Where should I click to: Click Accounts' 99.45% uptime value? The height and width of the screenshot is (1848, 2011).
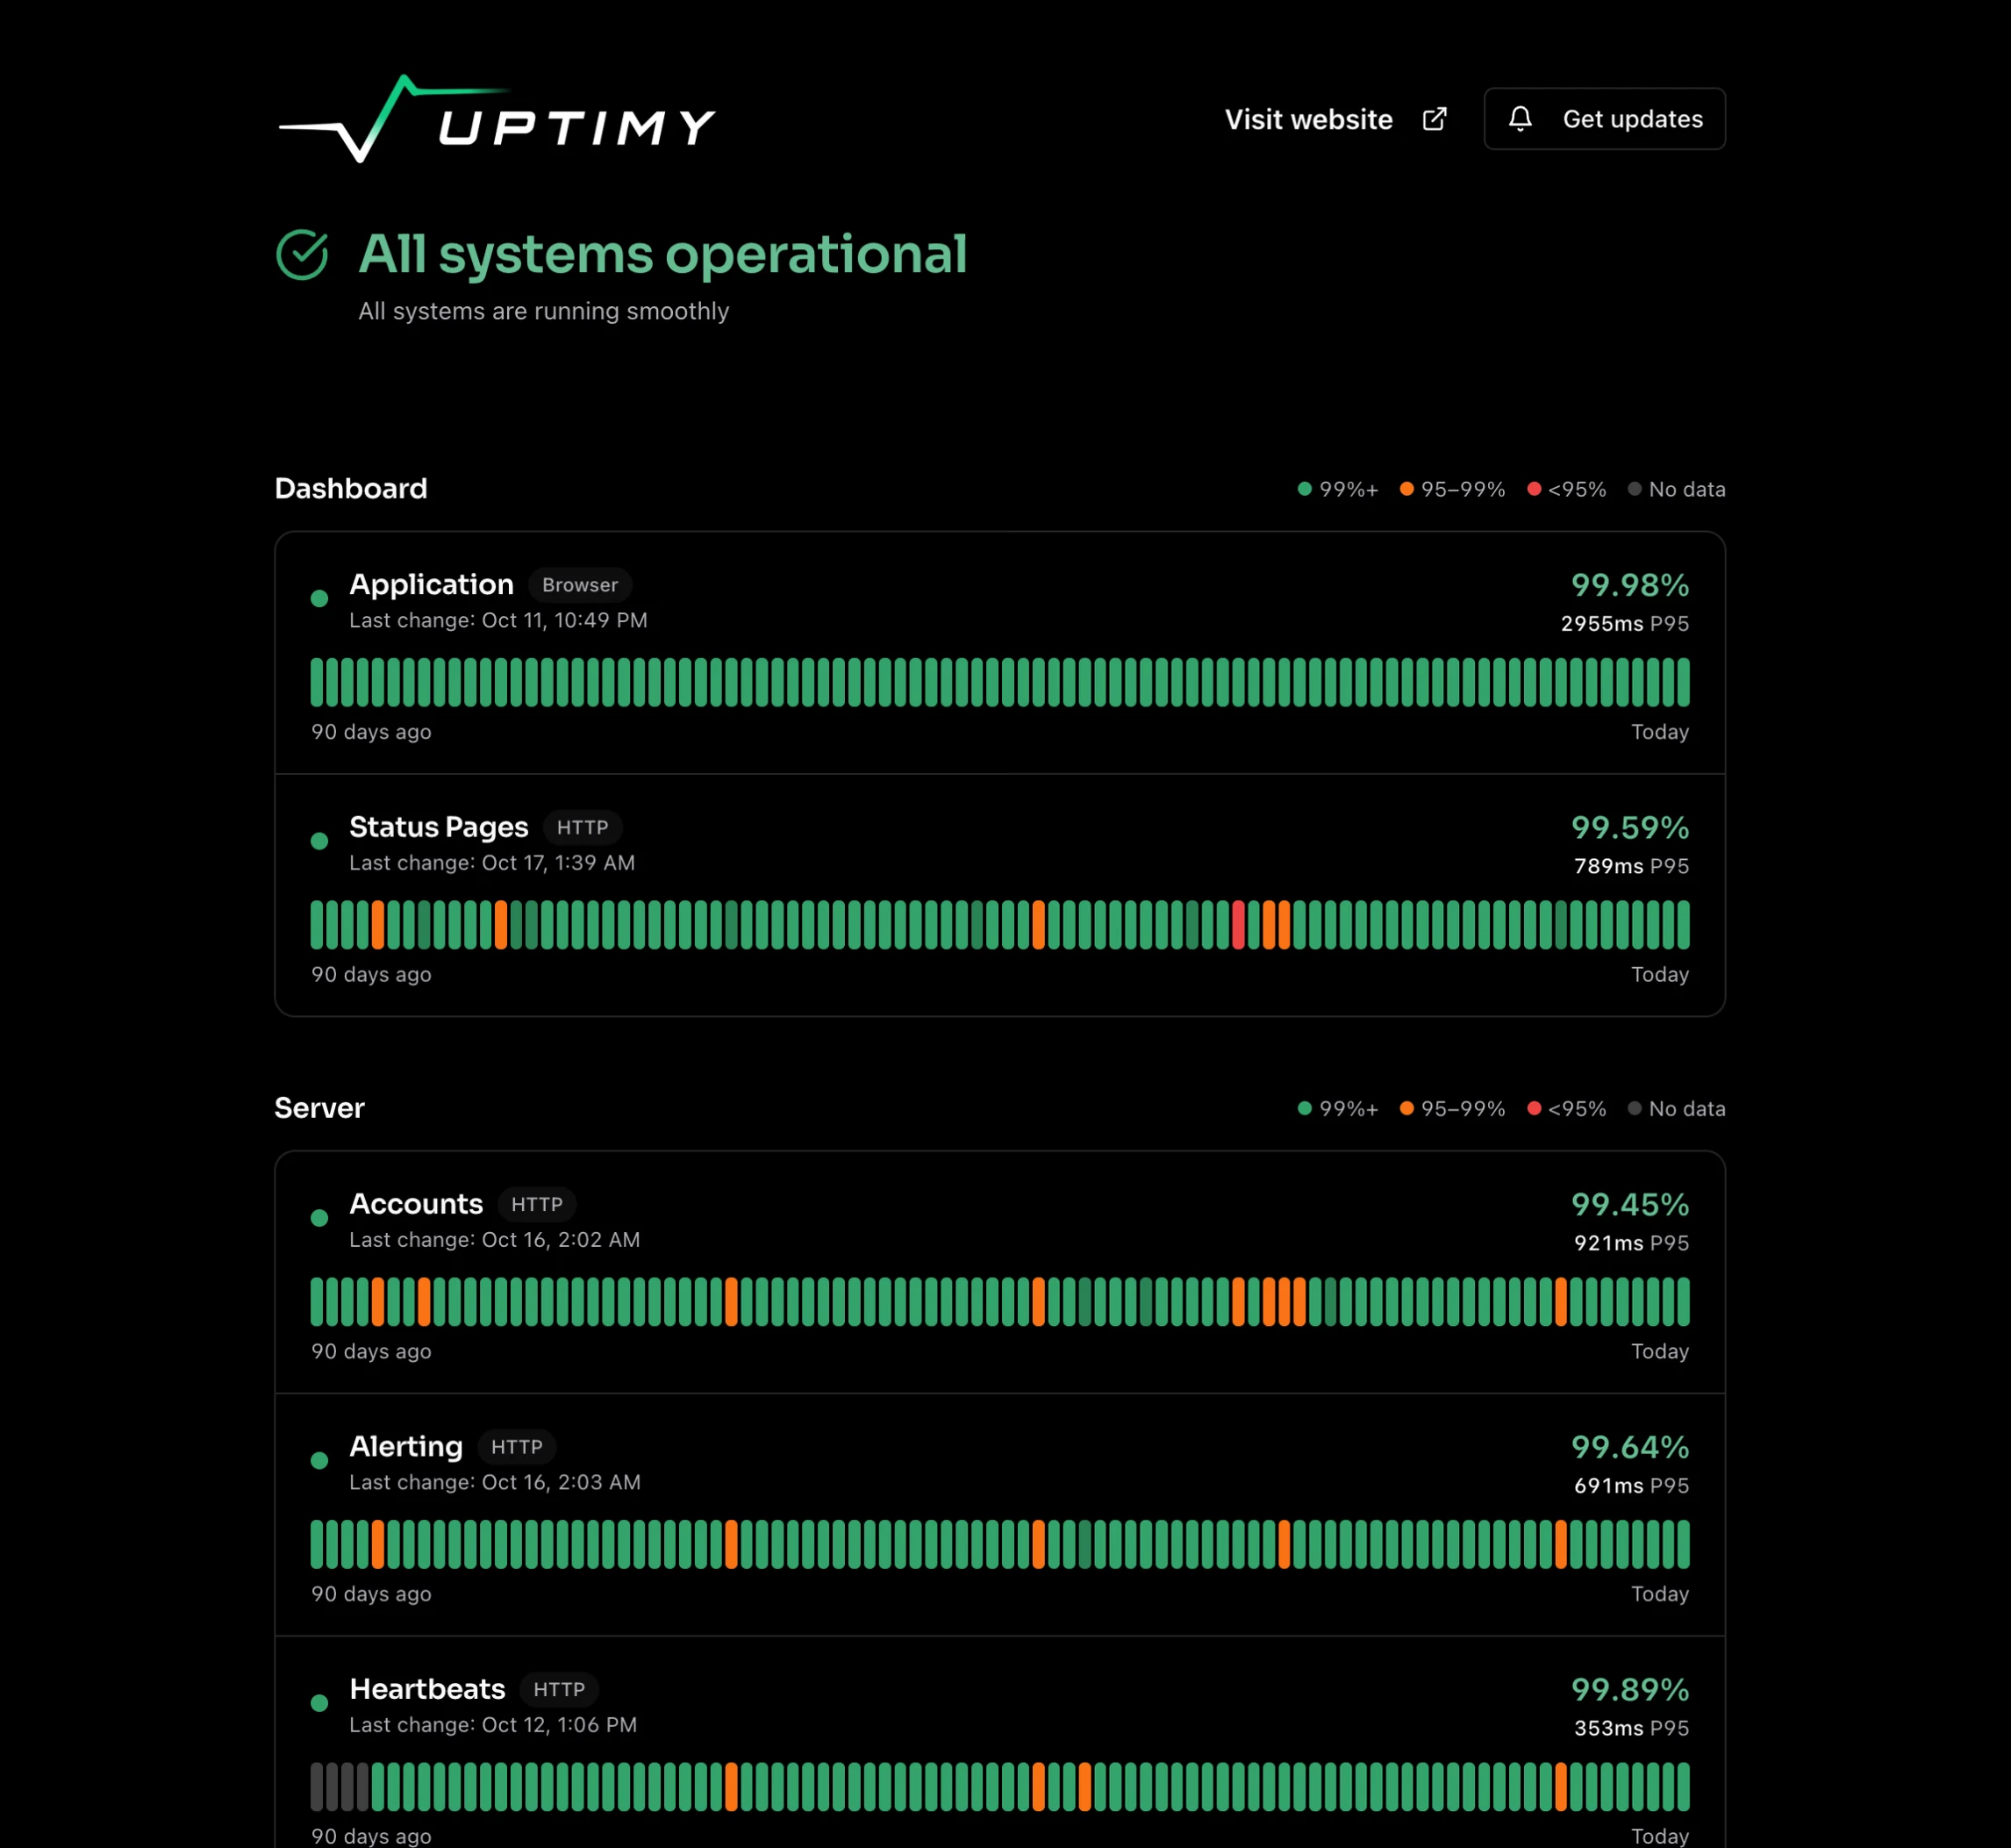tap(1630, 1204)
